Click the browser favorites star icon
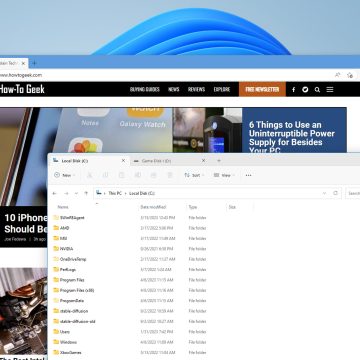 pyautogui.click(x=349, y=75)
